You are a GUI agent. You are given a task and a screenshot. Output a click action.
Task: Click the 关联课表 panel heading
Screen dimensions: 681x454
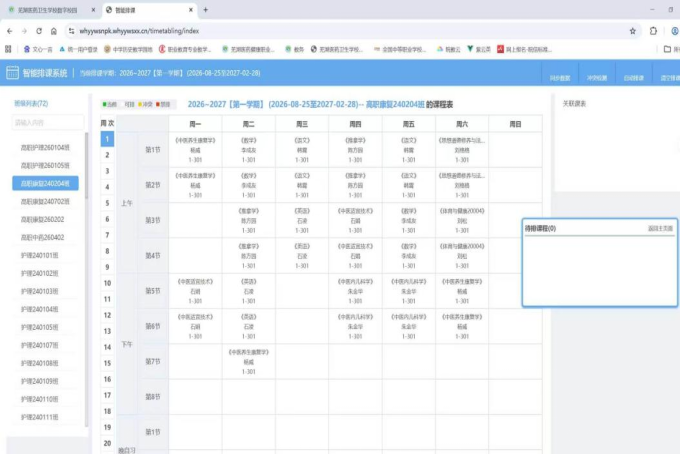point(574,104)
